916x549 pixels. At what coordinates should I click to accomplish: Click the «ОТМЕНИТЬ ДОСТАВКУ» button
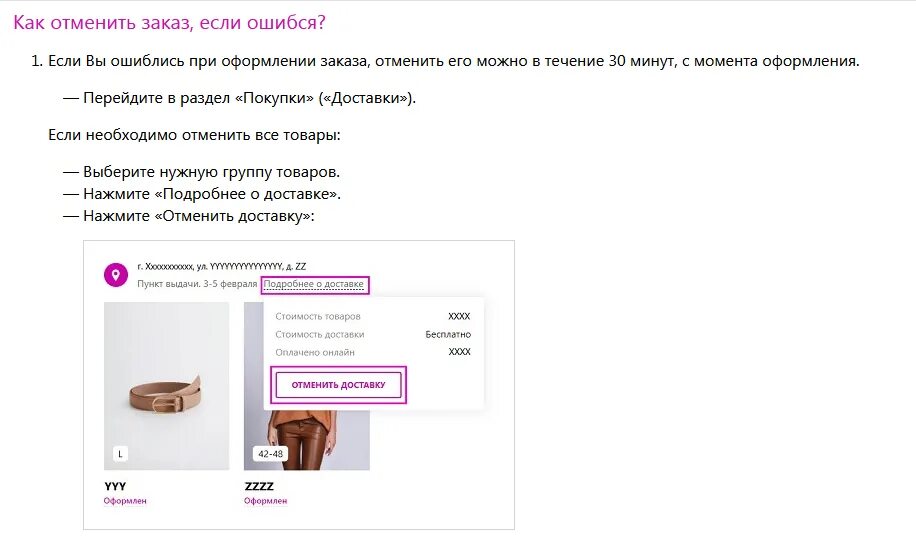tap(338, 385)
